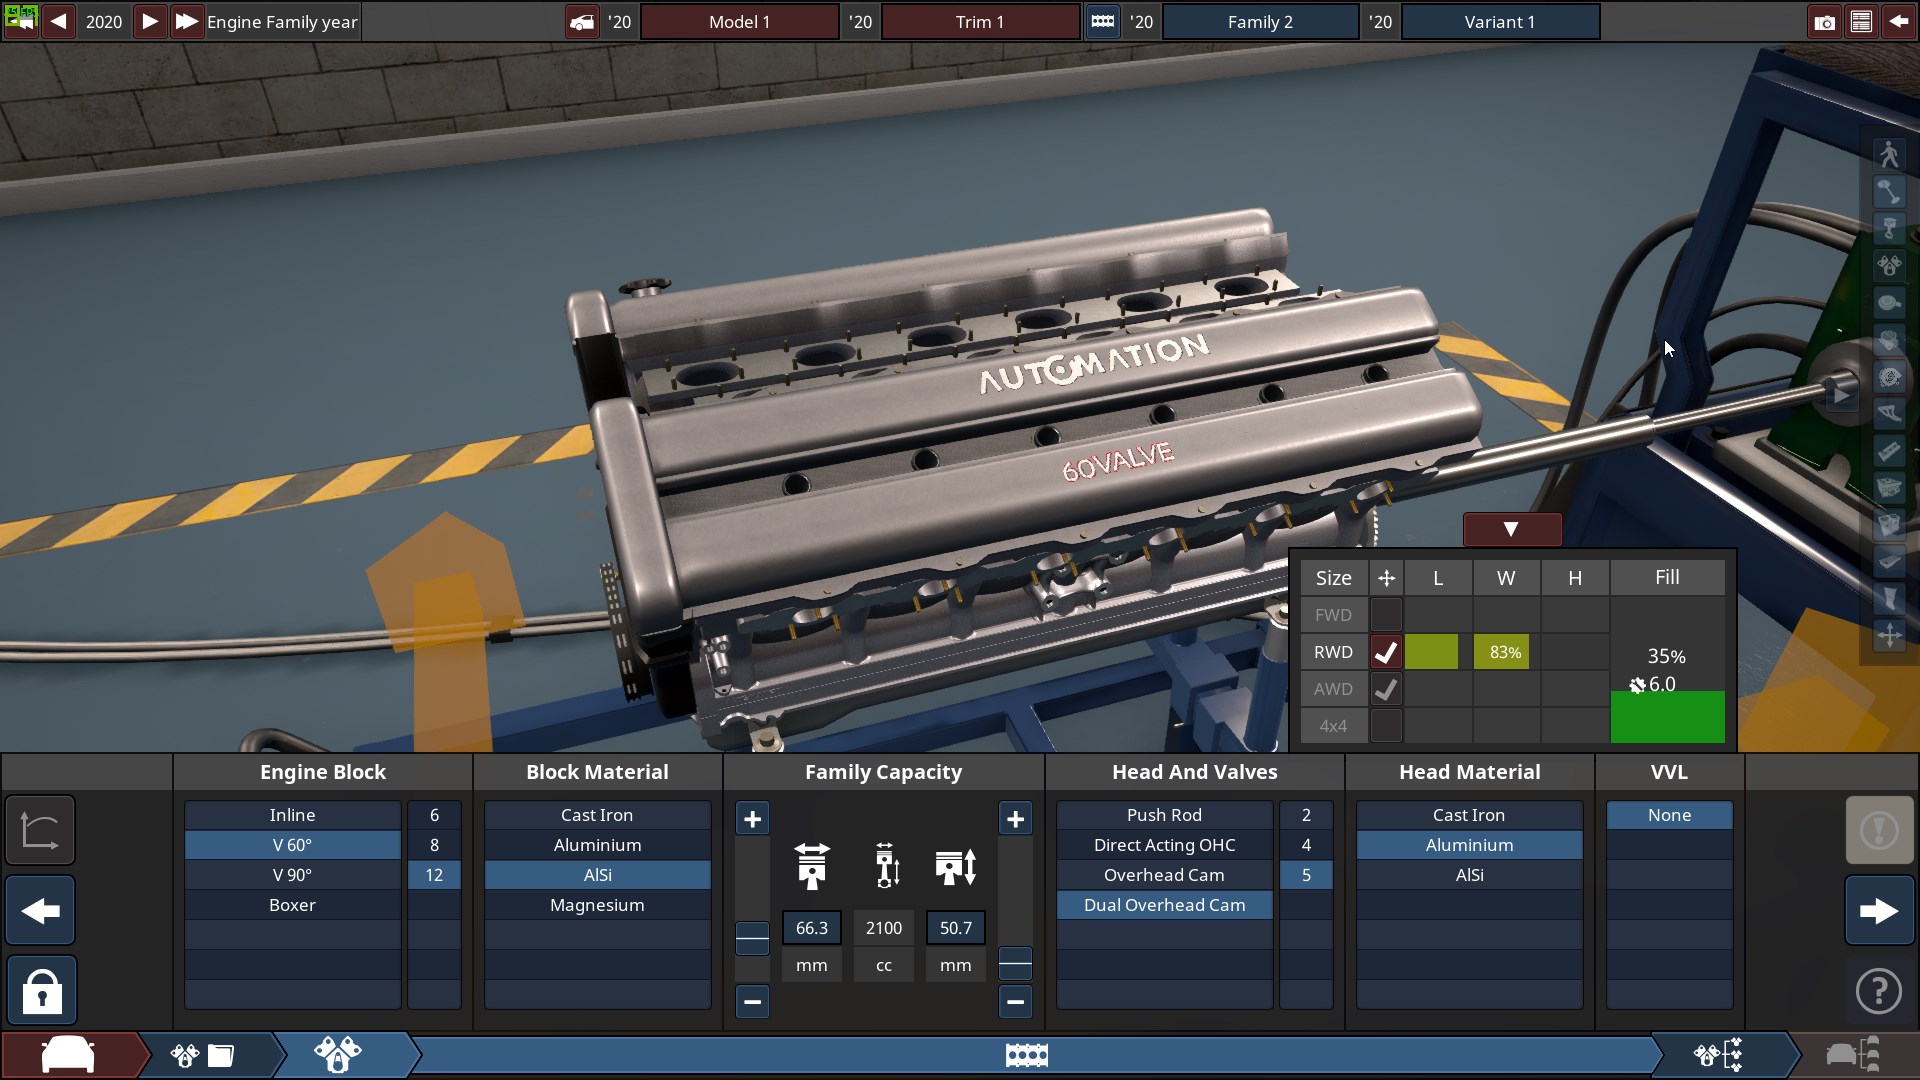1920x1080 pixels.
Task: Open the engine family block tab
Action: coord(1027,1054)
